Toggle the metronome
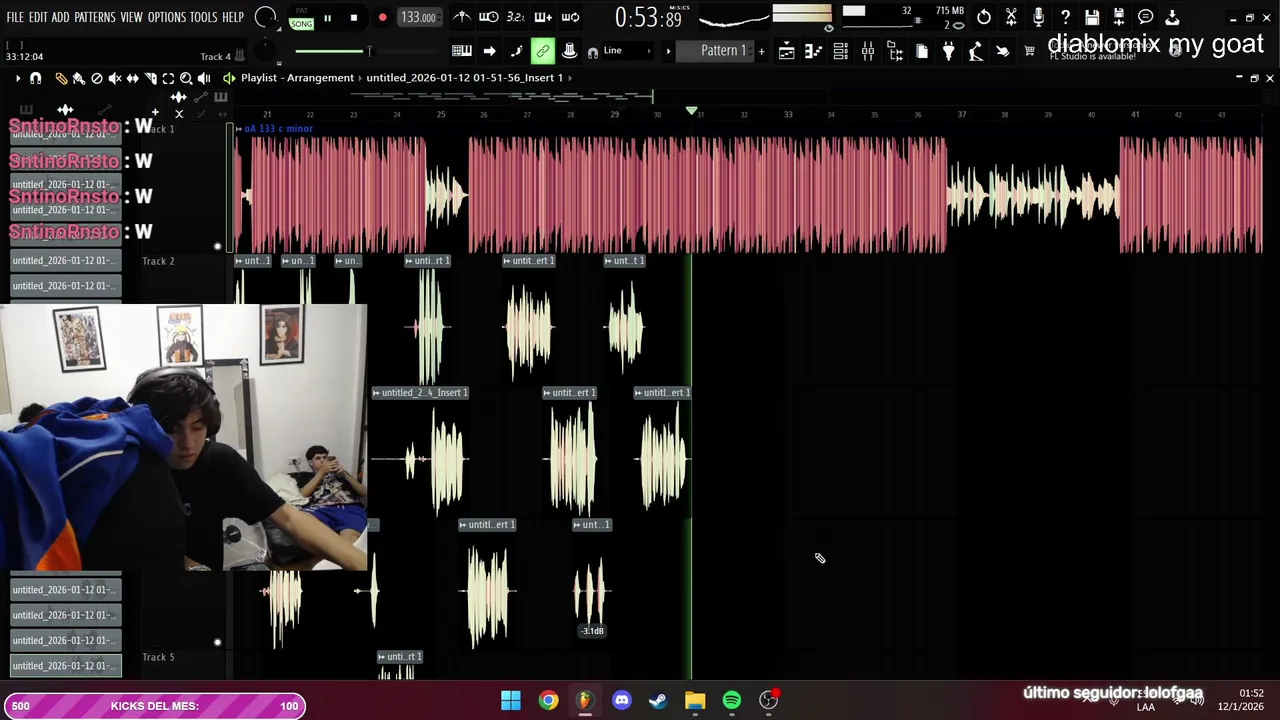The image size is (1280, 720). (461, 17)
